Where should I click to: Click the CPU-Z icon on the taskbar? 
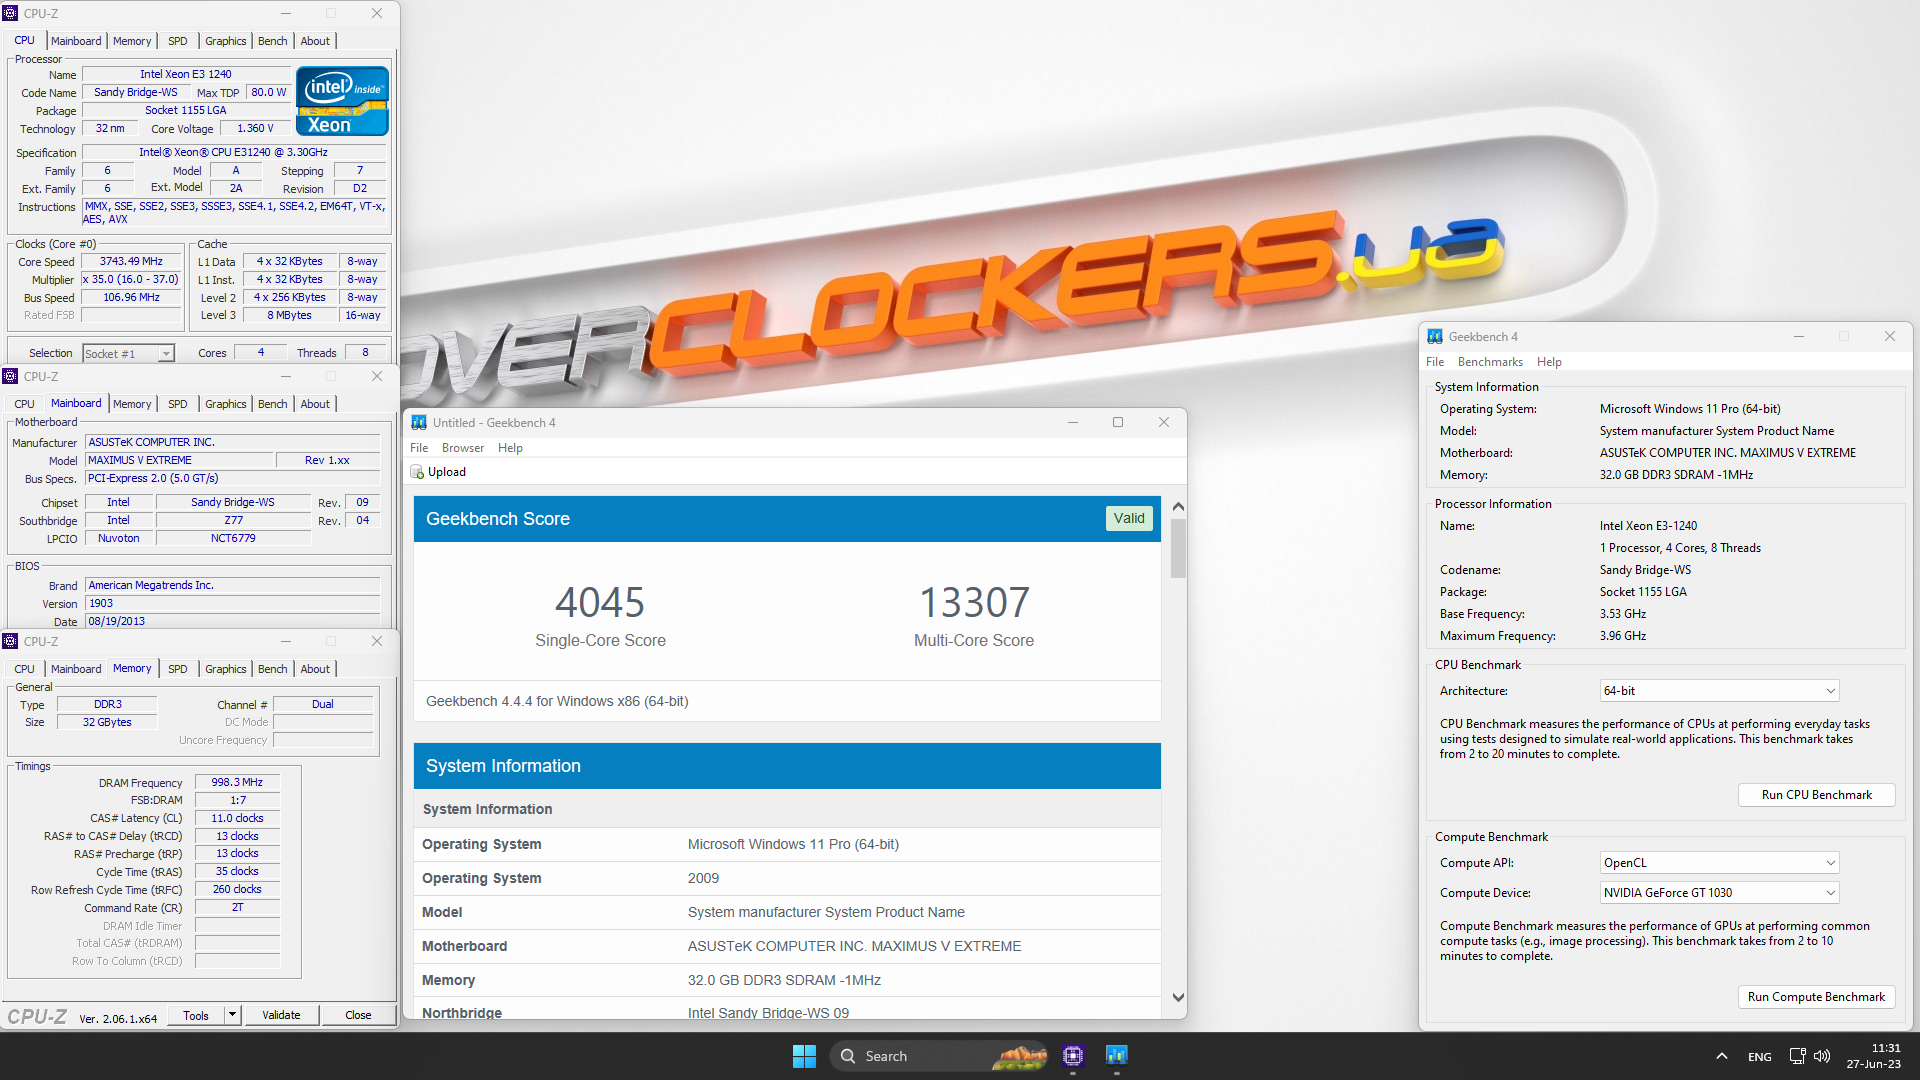(x=1073, y=1056)
